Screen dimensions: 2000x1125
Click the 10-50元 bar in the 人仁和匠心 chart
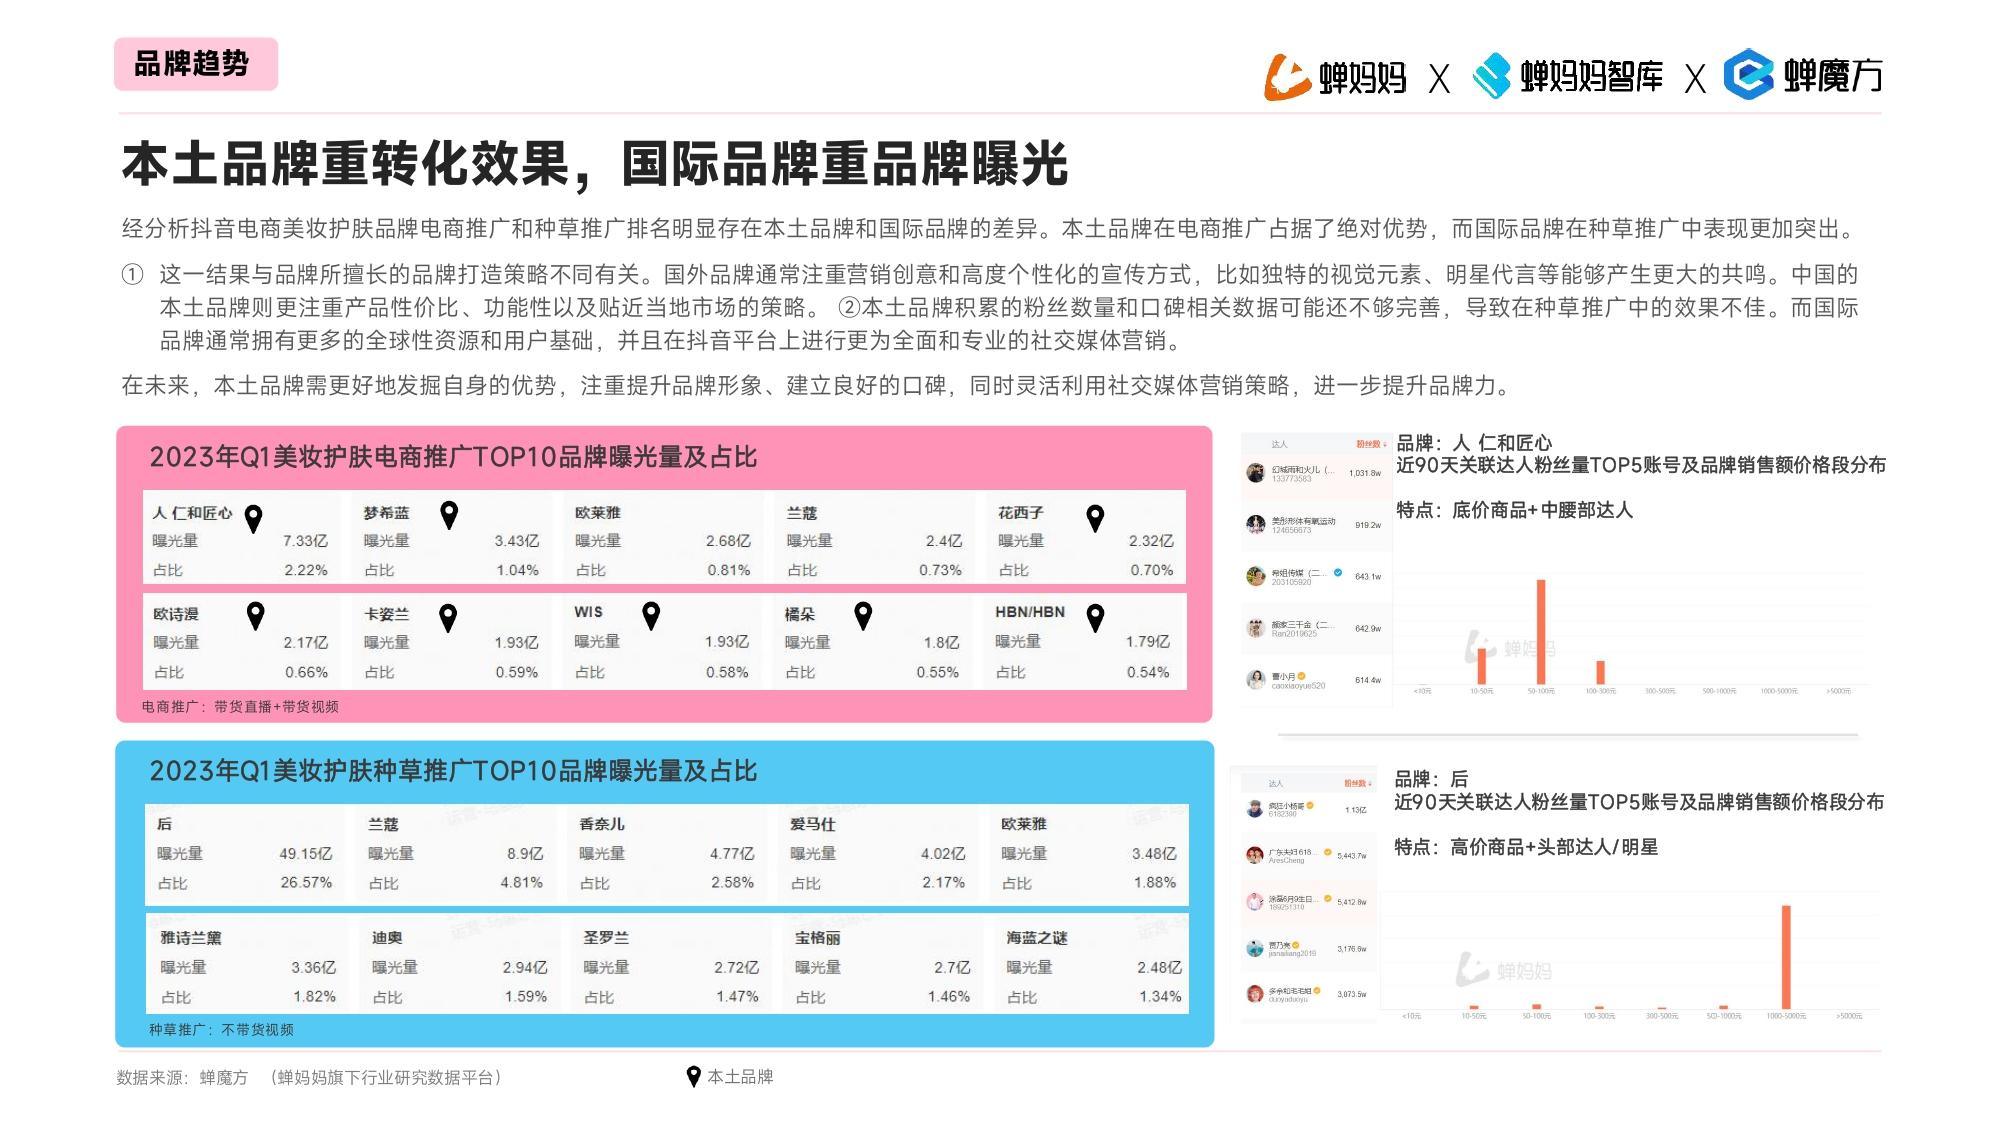point(1481,666)
